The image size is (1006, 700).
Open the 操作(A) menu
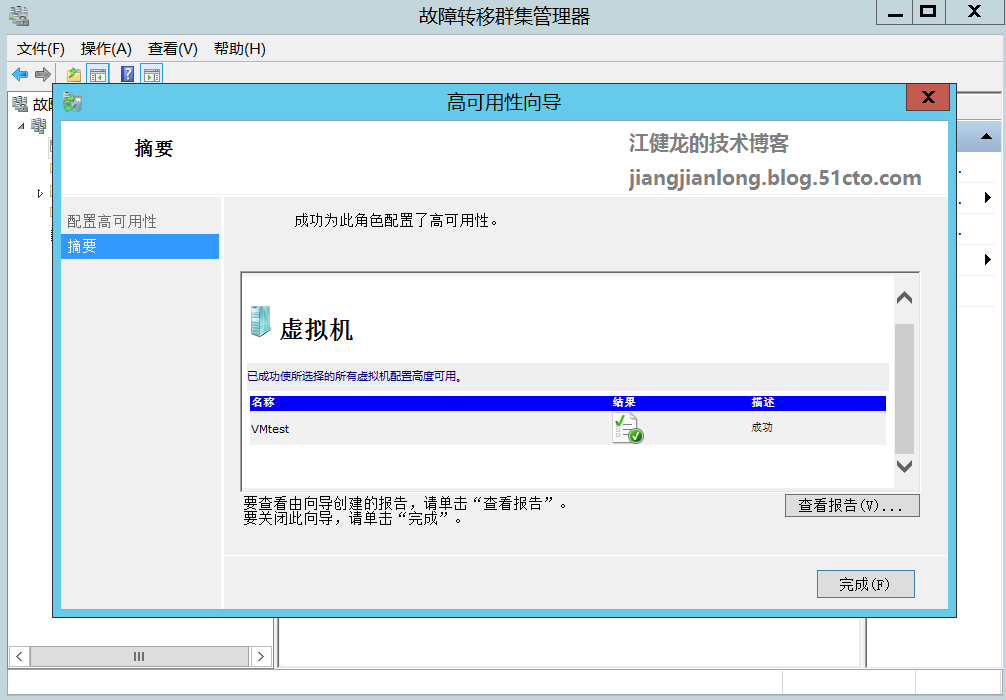pos(106,49)
